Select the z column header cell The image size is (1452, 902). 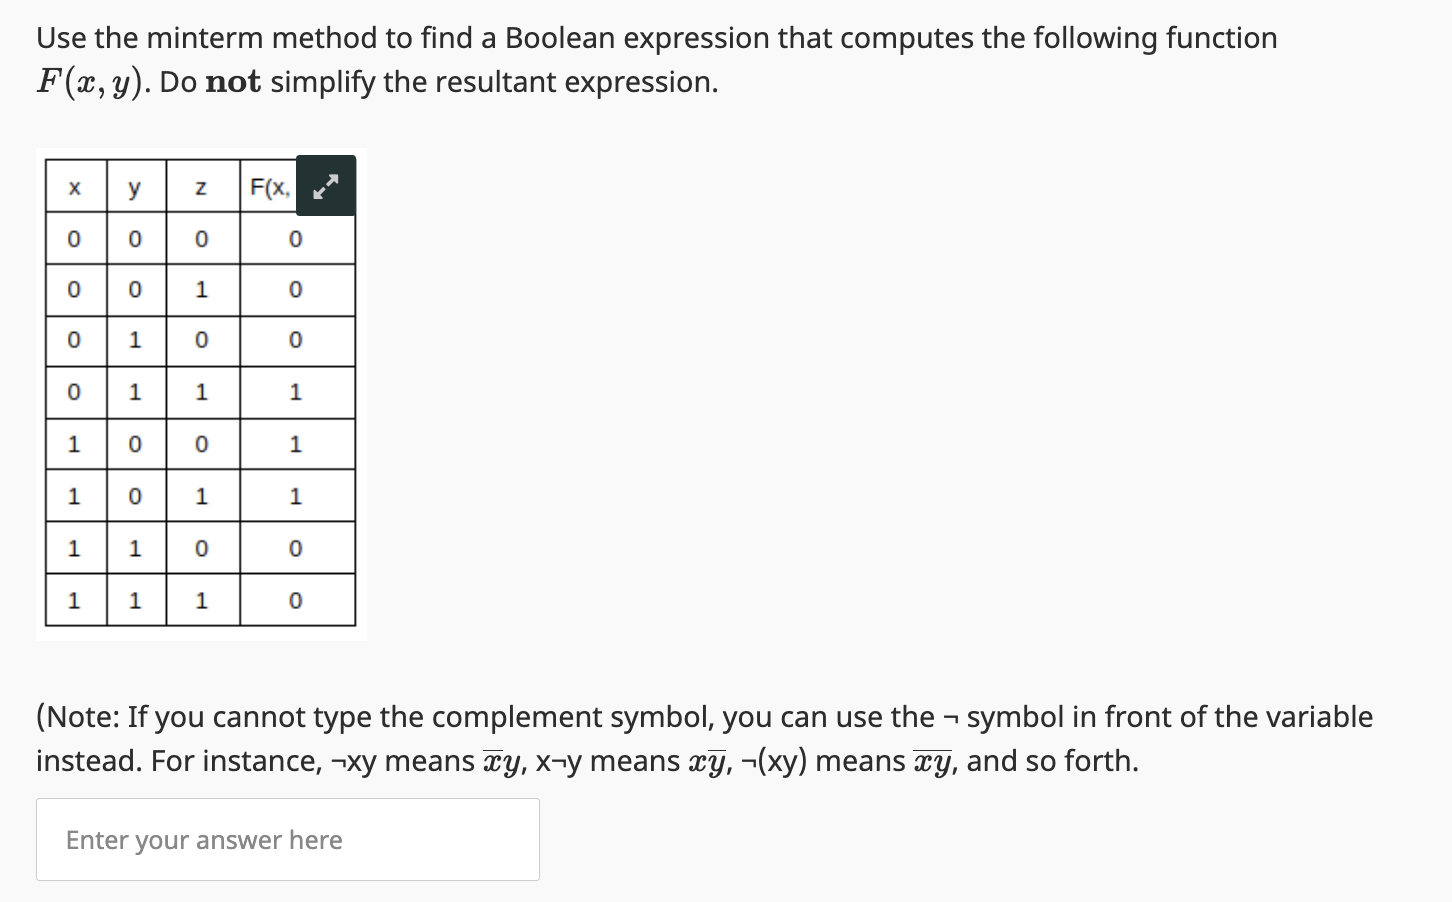(203, 186)
